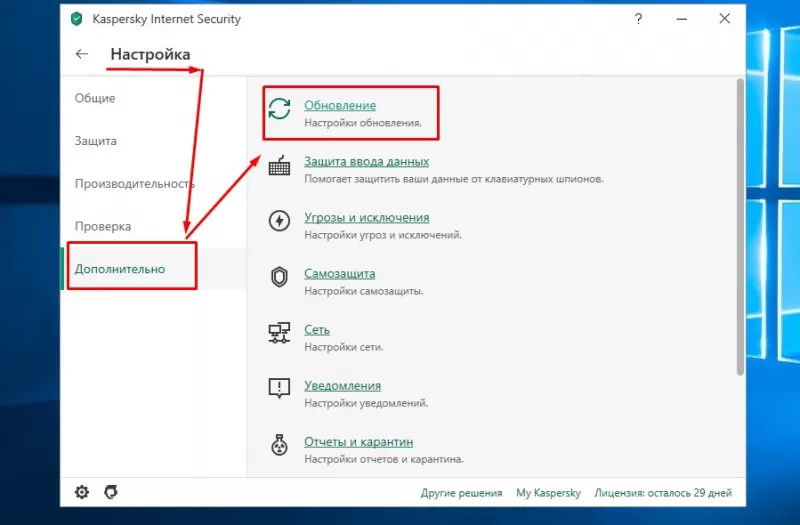Click the text Настройки уведомлений.

(366, 403)
